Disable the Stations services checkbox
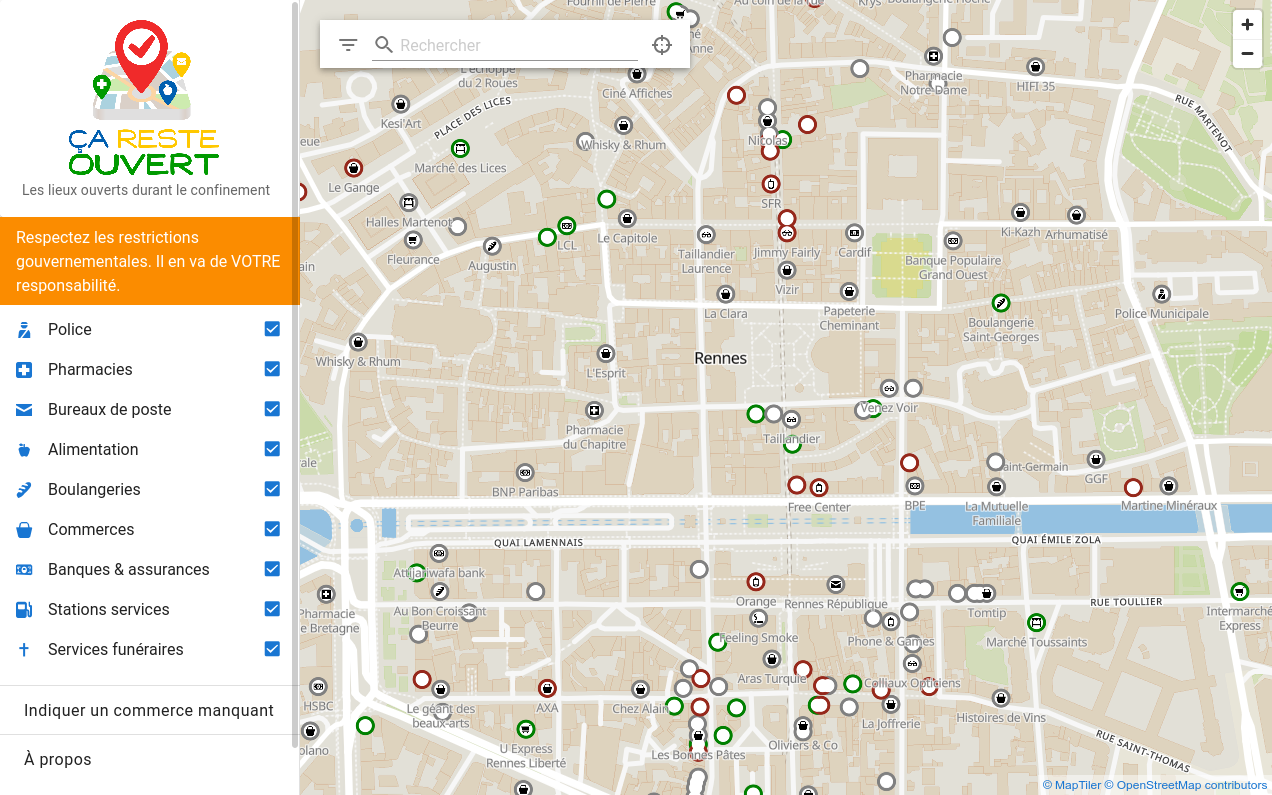This screenshot has height=795, width=1272. tap(272, 609)
